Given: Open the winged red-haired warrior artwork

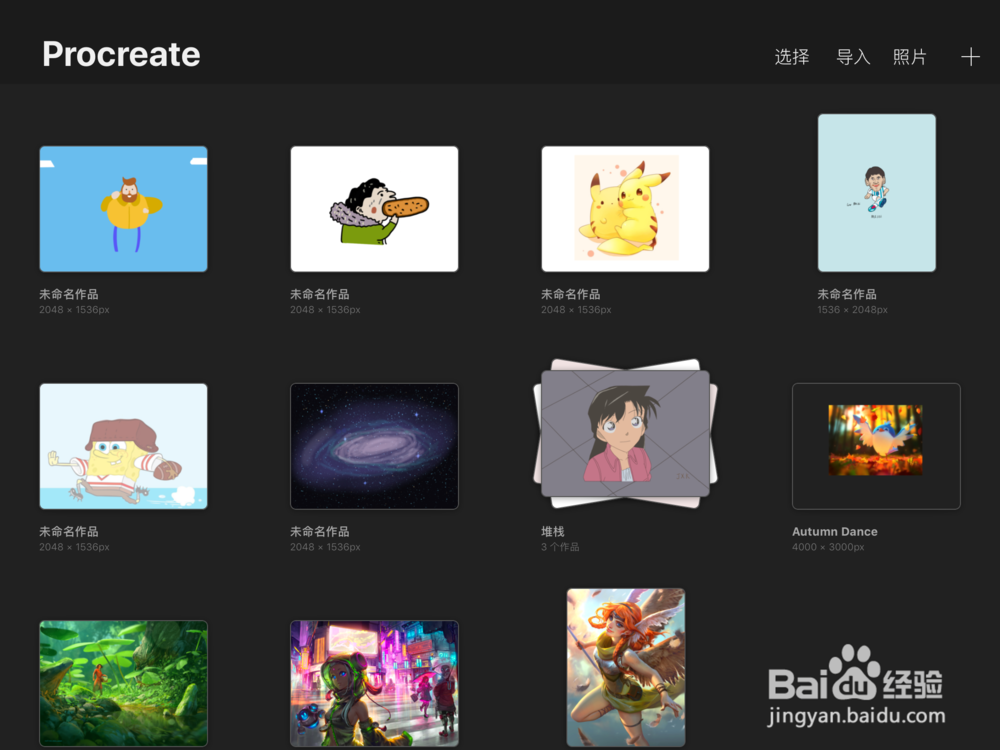Looking at the screenshot, I should coord(626,668).
